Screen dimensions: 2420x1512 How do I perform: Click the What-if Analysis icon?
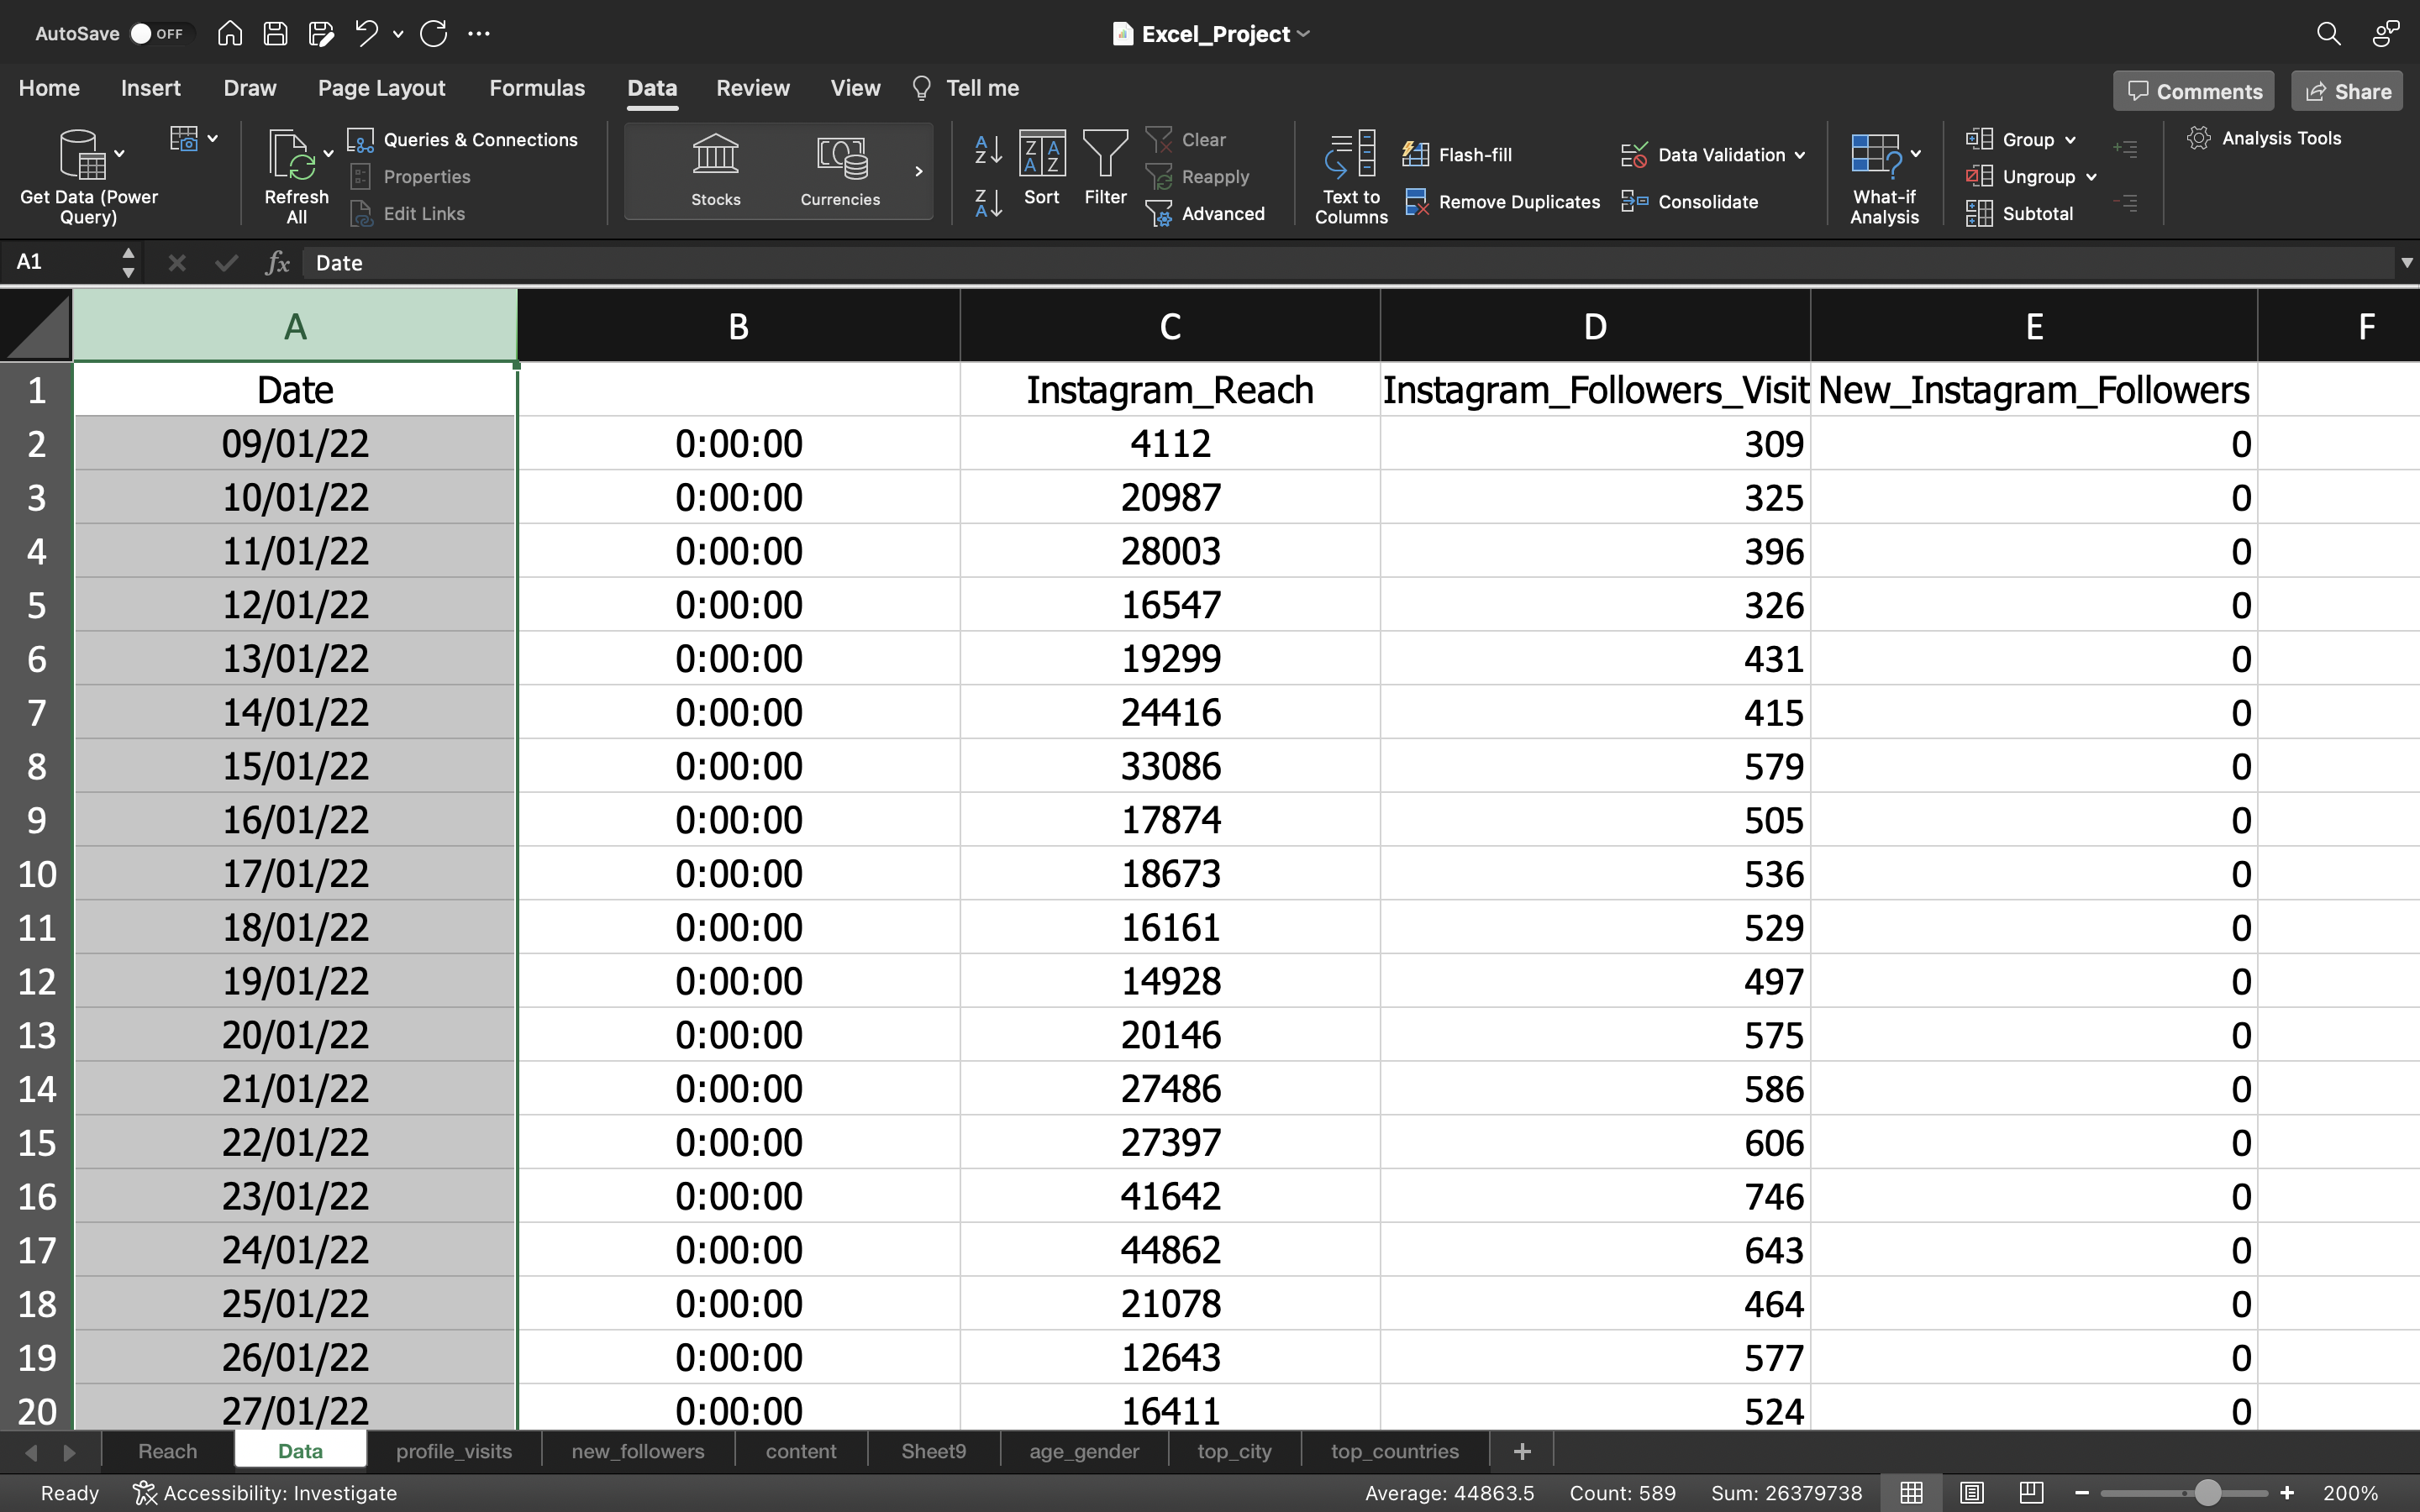tap(1876, 155)
